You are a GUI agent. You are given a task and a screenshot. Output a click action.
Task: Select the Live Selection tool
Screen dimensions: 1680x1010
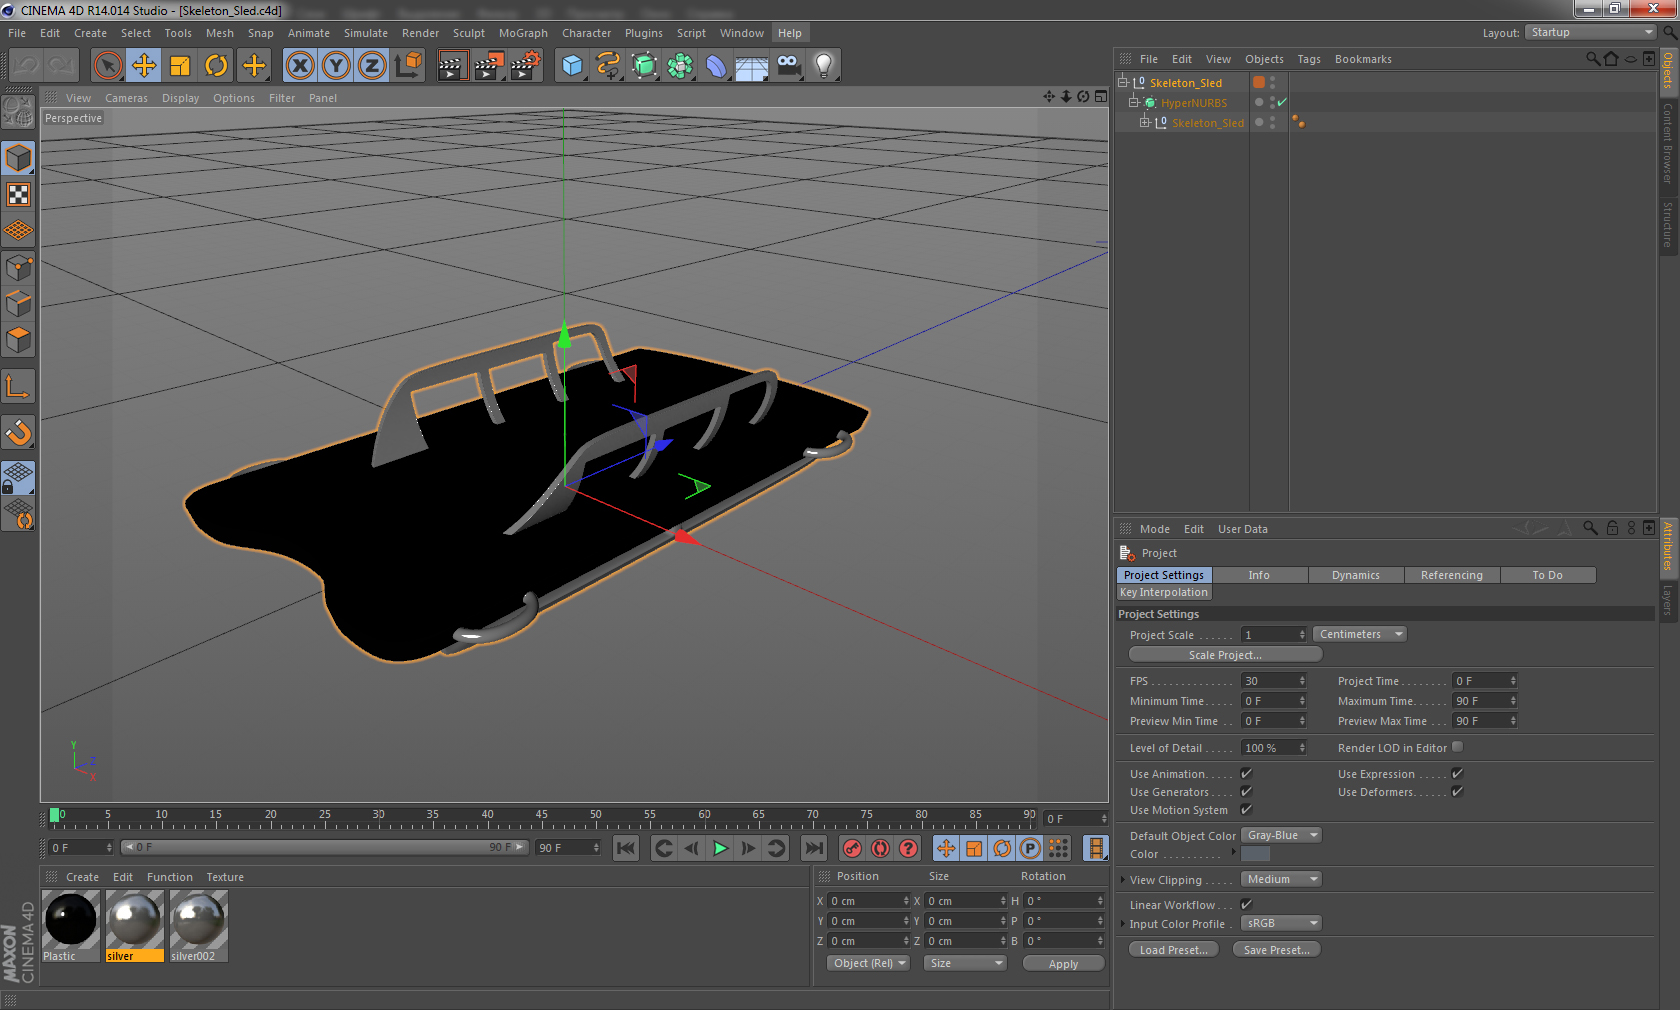coord(107,66)
